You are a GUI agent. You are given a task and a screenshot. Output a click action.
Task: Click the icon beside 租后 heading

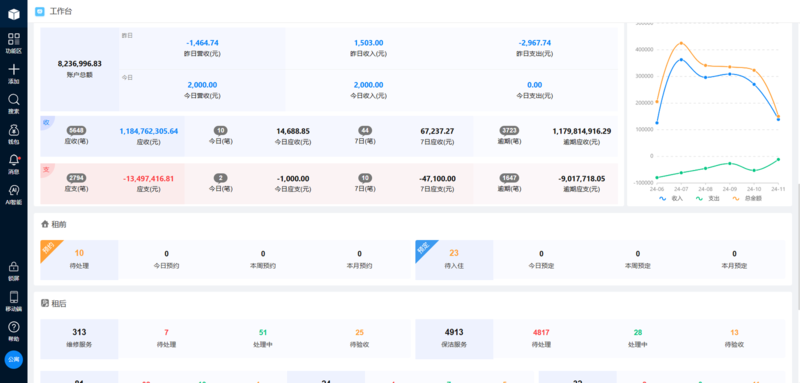pyautogui.click(x=45, y=303)
